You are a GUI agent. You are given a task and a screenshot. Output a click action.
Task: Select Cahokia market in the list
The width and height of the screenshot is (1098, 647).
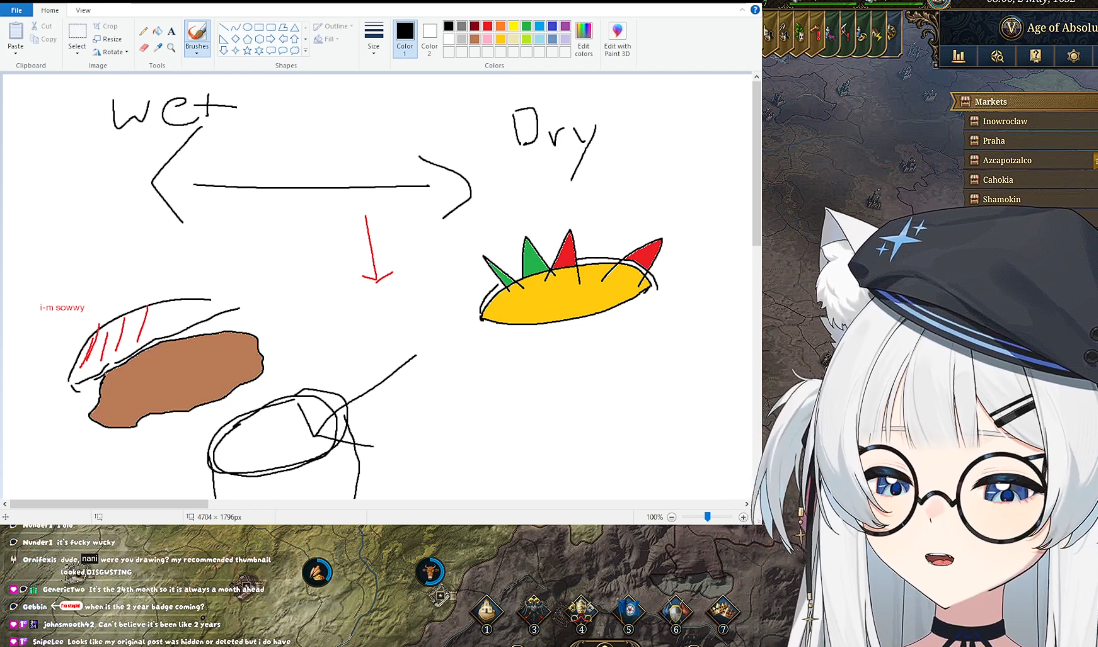tap(1032, 180)
